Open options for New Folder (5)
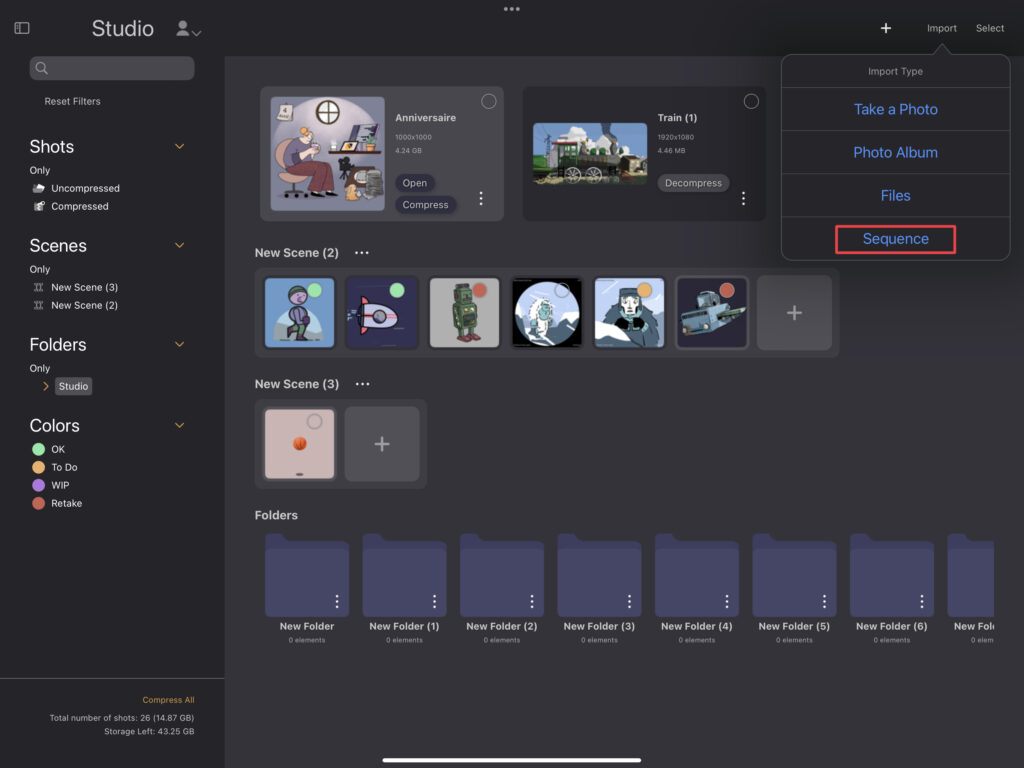The height and width of the screenshot is (768, 1024). pyautogui.click(x=824, y=601)
